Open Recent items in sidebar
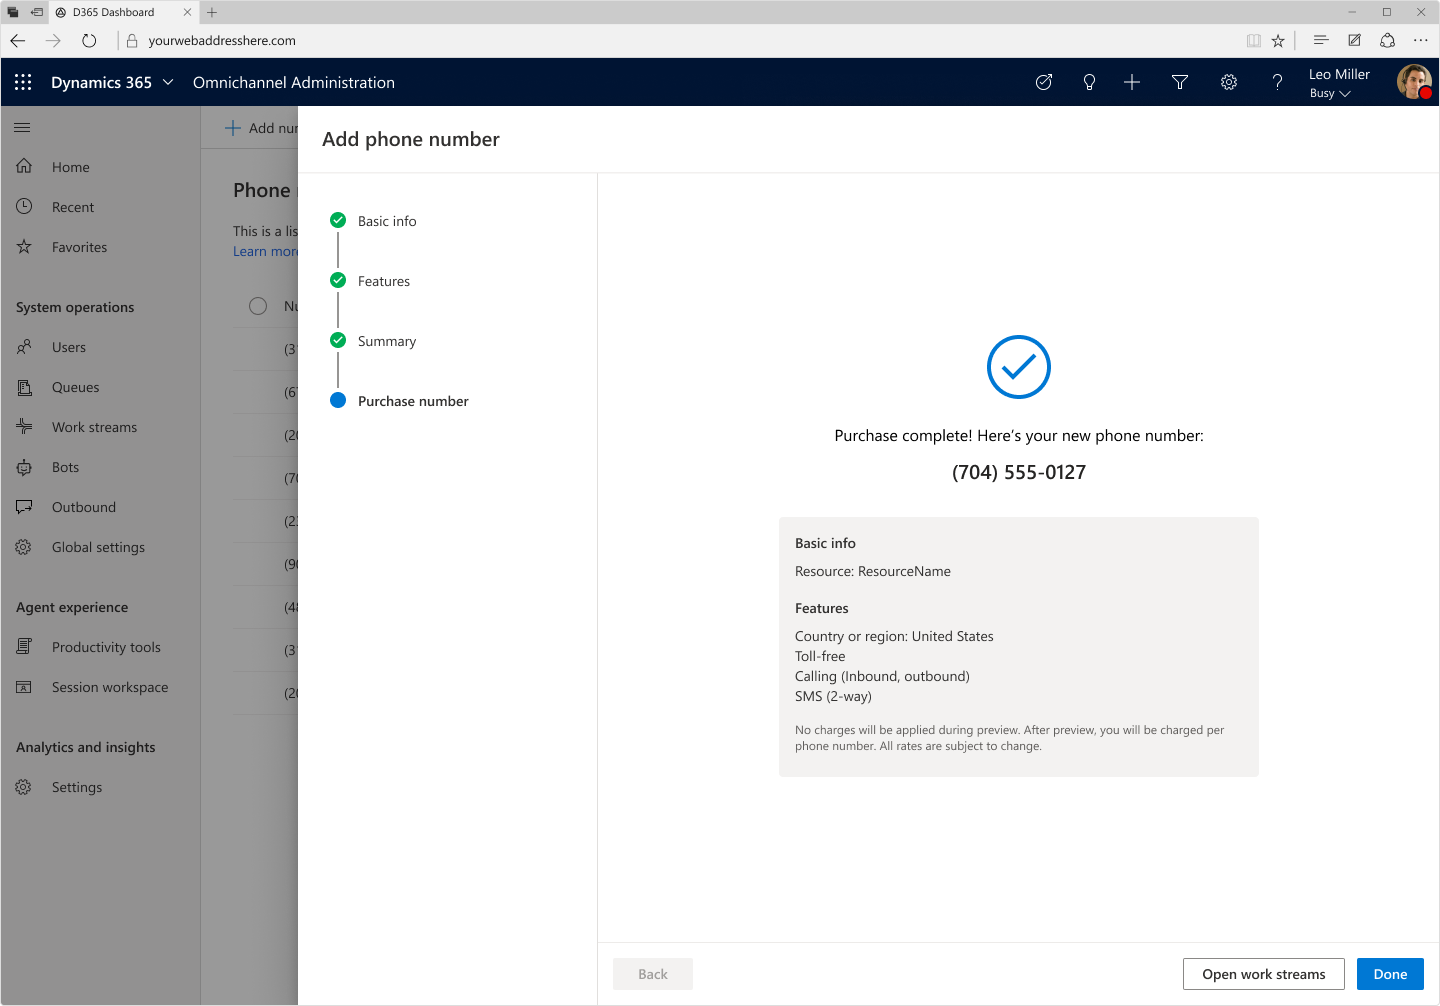The image size is (1440, 1006). click(100, 207)
